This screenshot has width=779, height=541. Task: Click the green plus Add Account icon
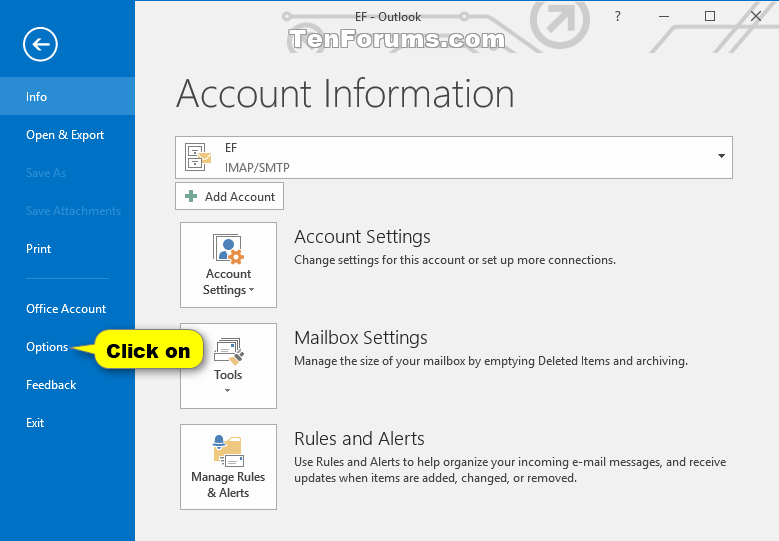pos(191,196)
